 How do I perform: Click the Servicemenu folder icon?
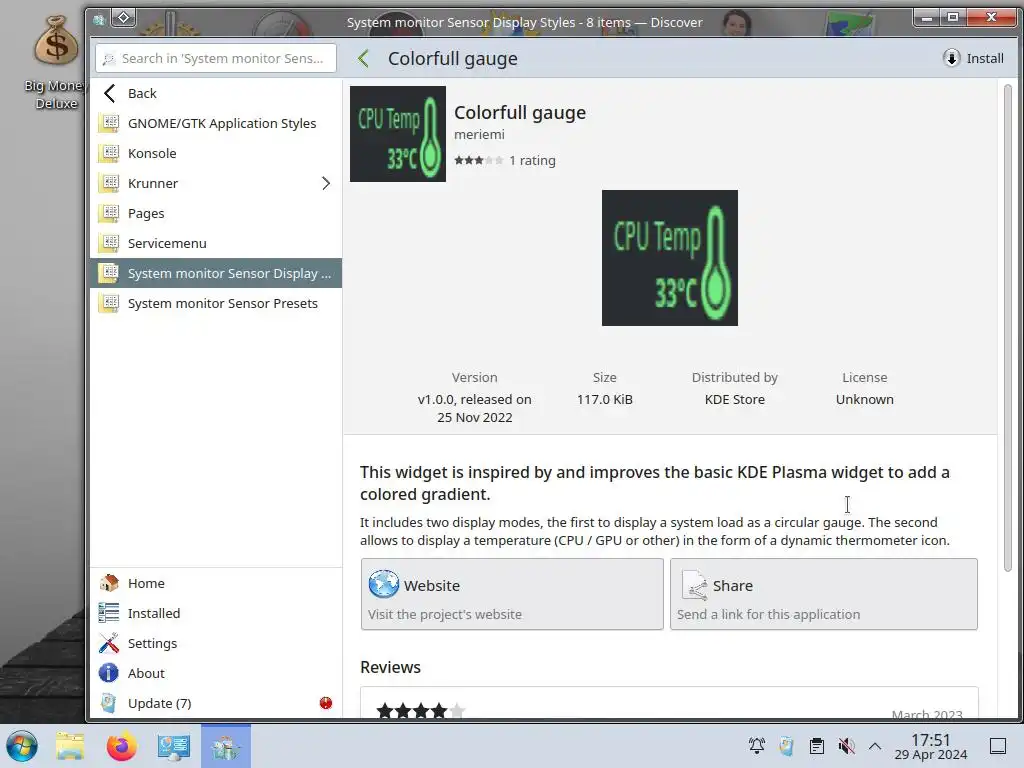point(109,244)
